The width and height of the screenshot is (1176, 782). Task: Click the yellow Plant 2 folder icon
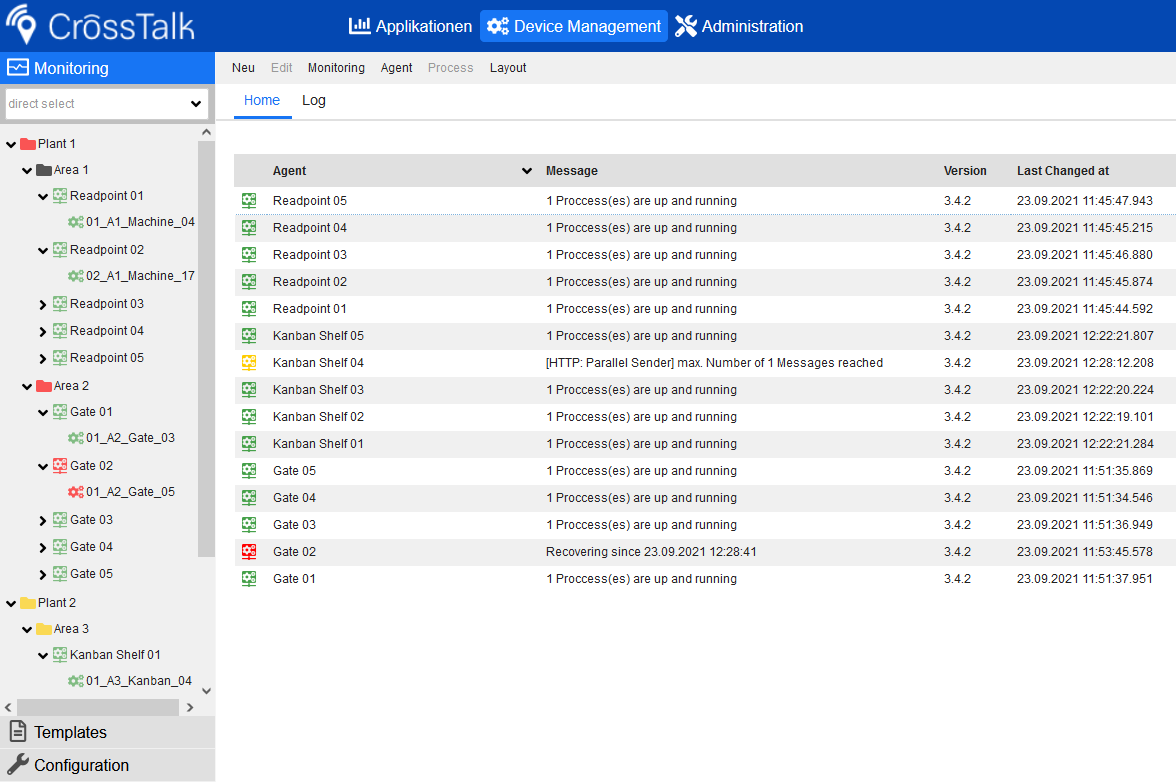pos(28,602)
